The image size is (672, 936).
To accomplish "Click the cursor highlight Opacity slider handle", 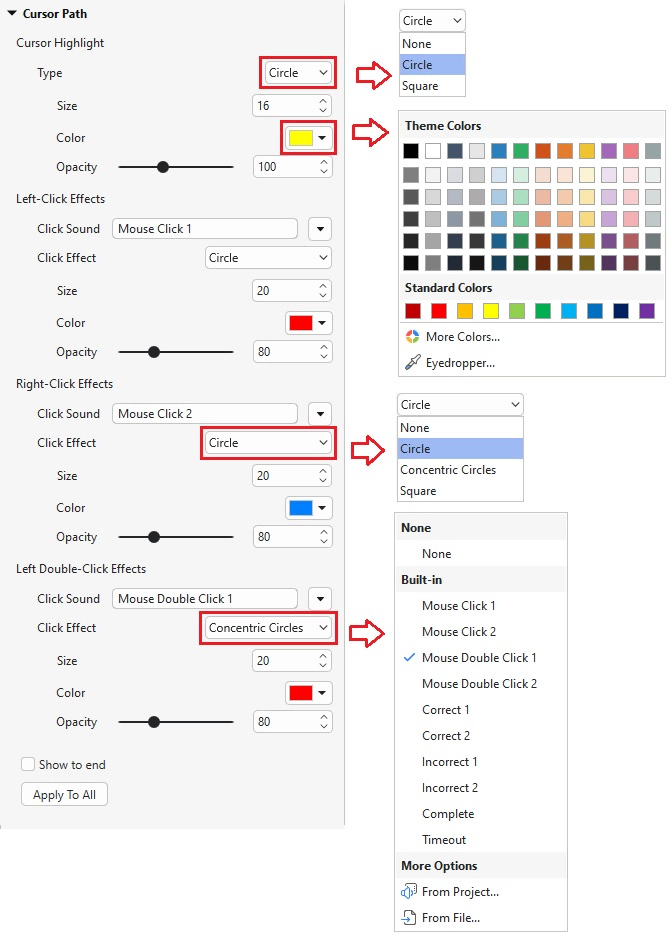I will click(163, 167).
